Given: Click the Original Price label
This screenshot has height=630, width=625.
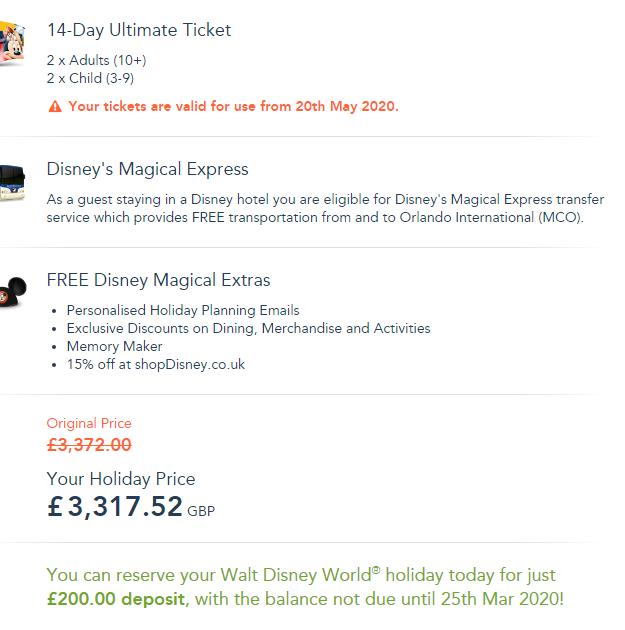Looking at the screenshot, I should click(89, 423).
